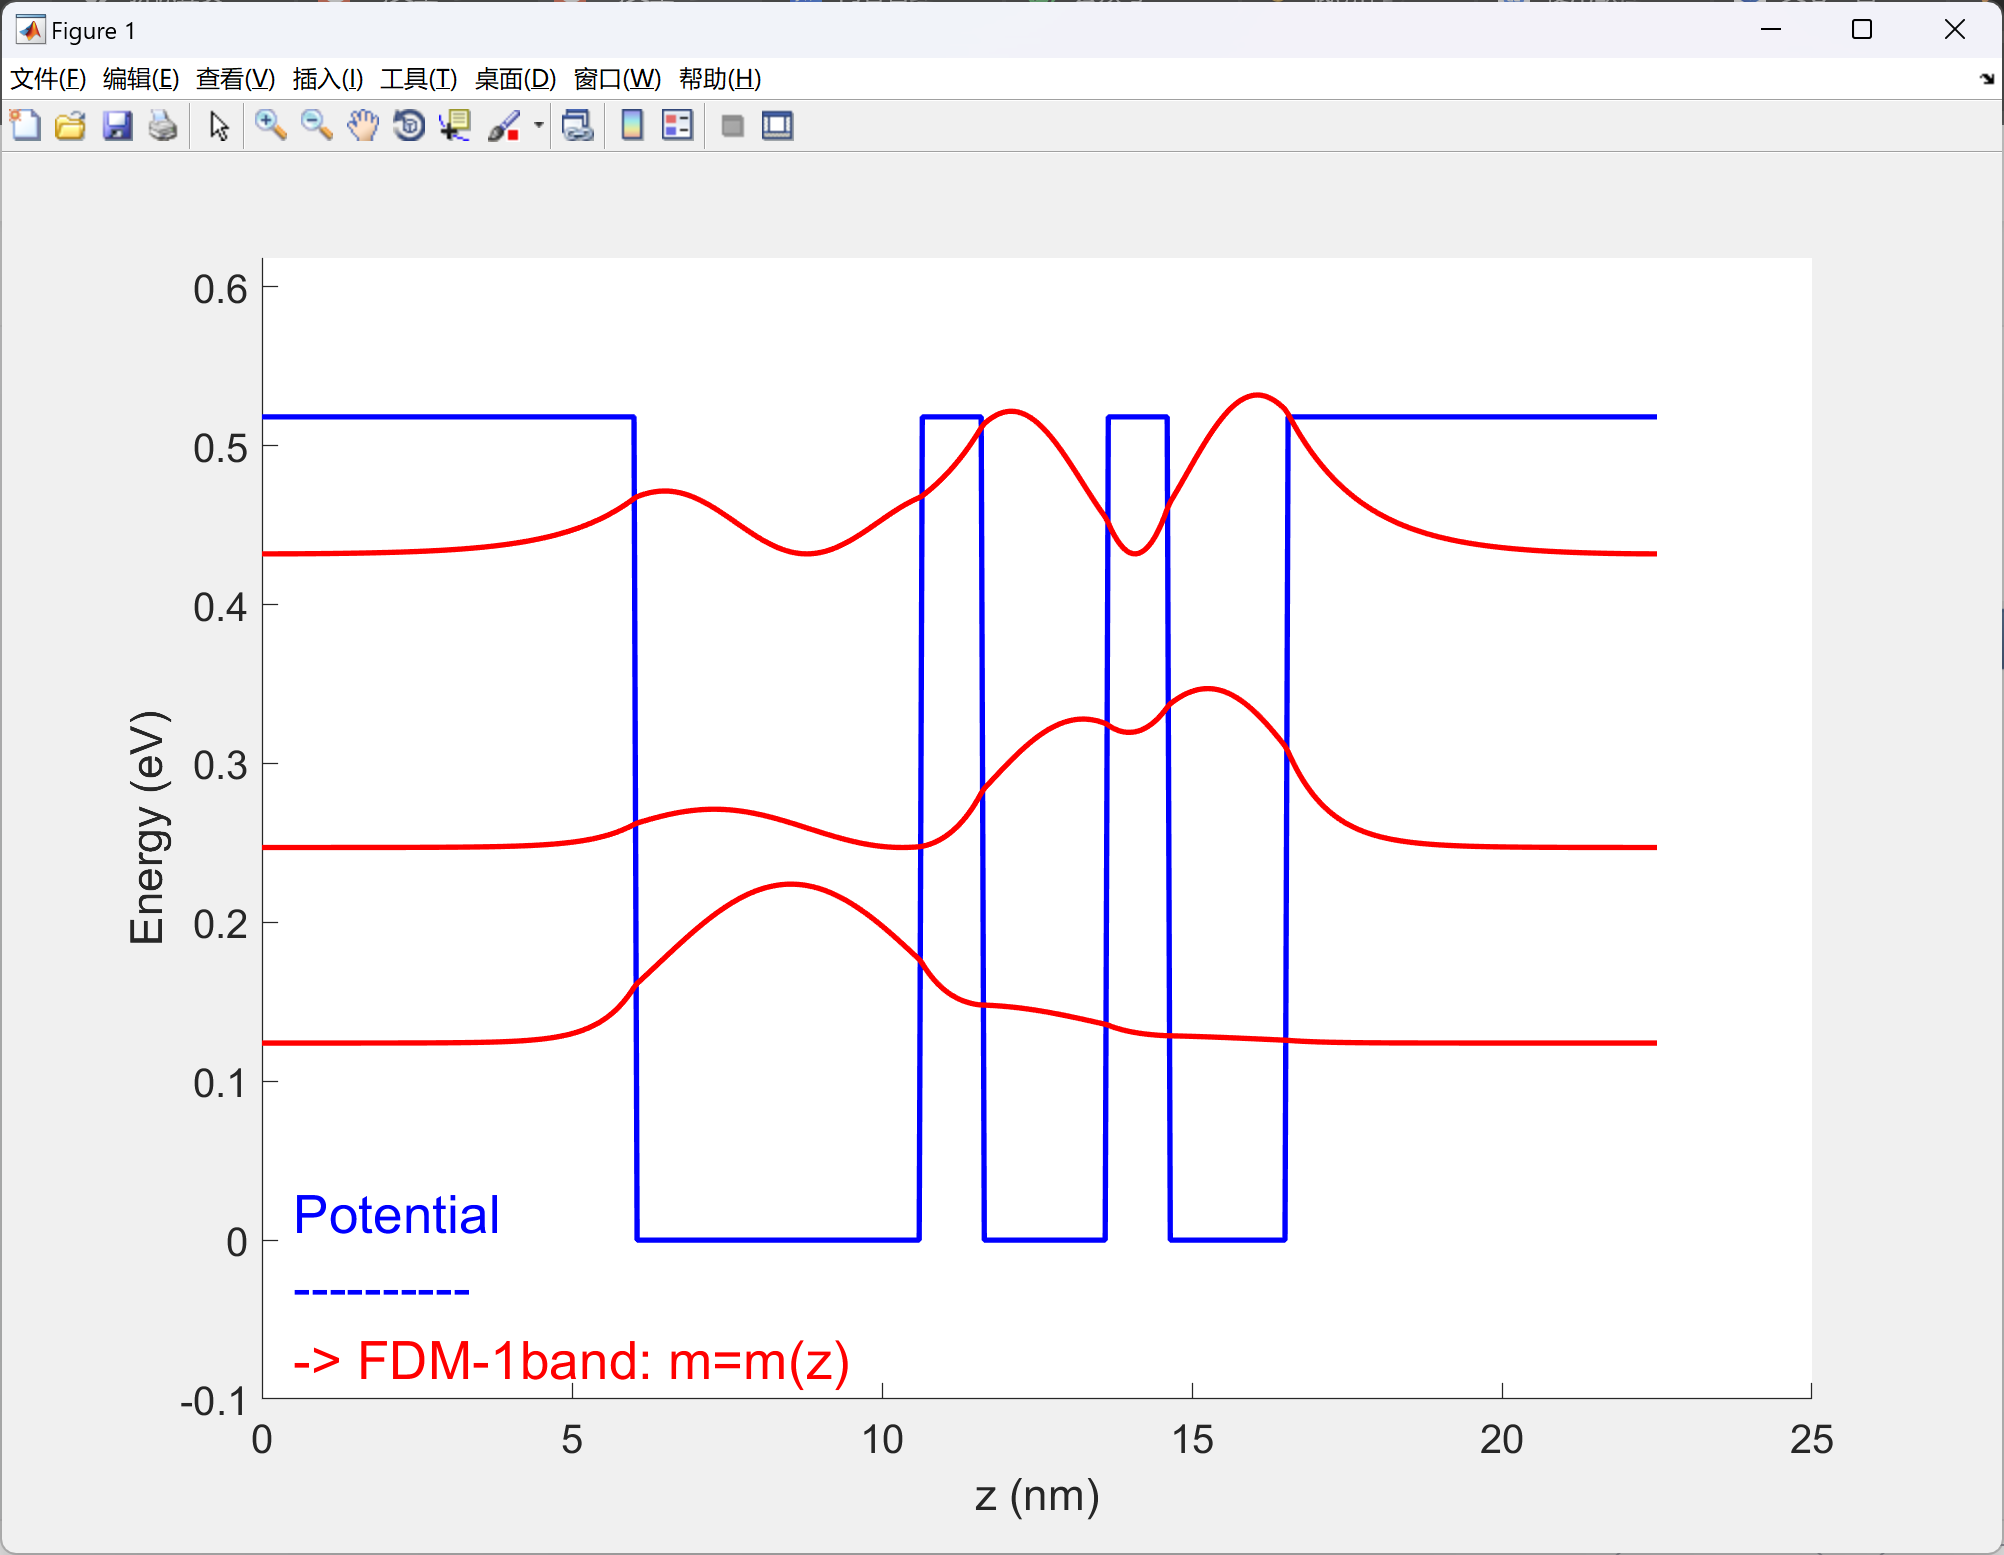Click the Show Plot Tools icon
2004x1555 pixels.
click(x=777, y=126)
